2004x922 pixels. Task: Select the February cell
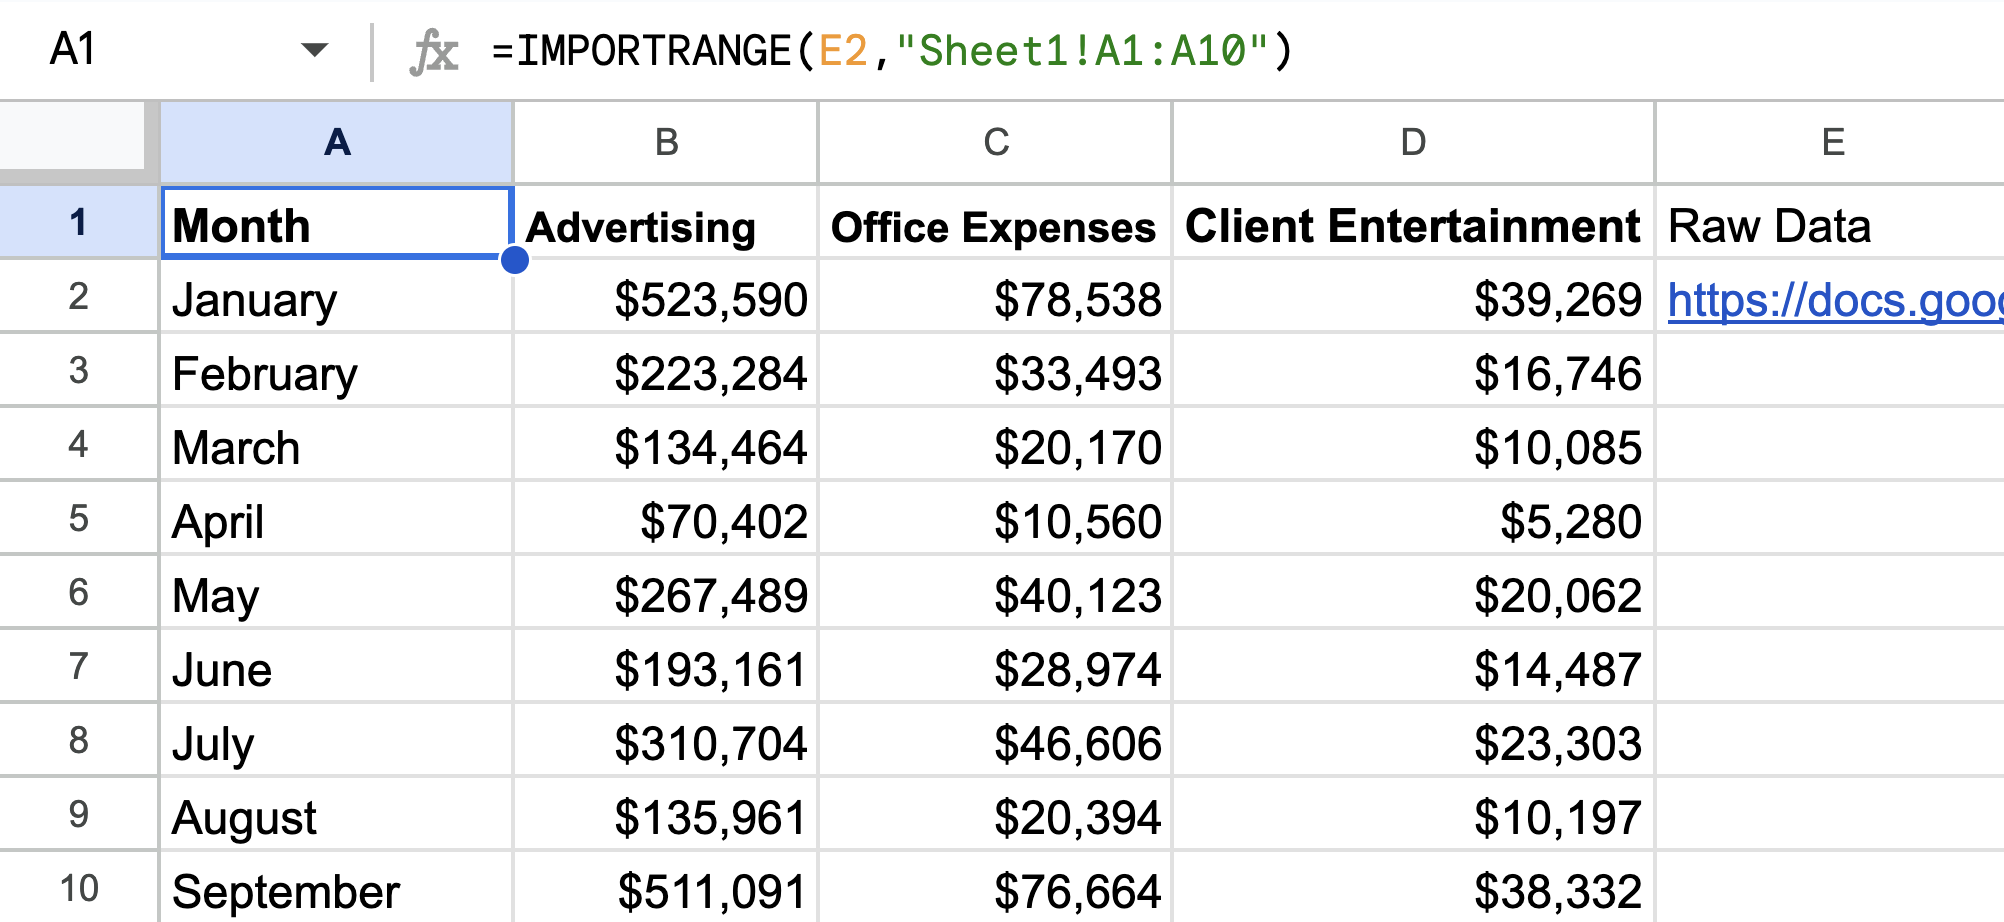click(337, 370)
